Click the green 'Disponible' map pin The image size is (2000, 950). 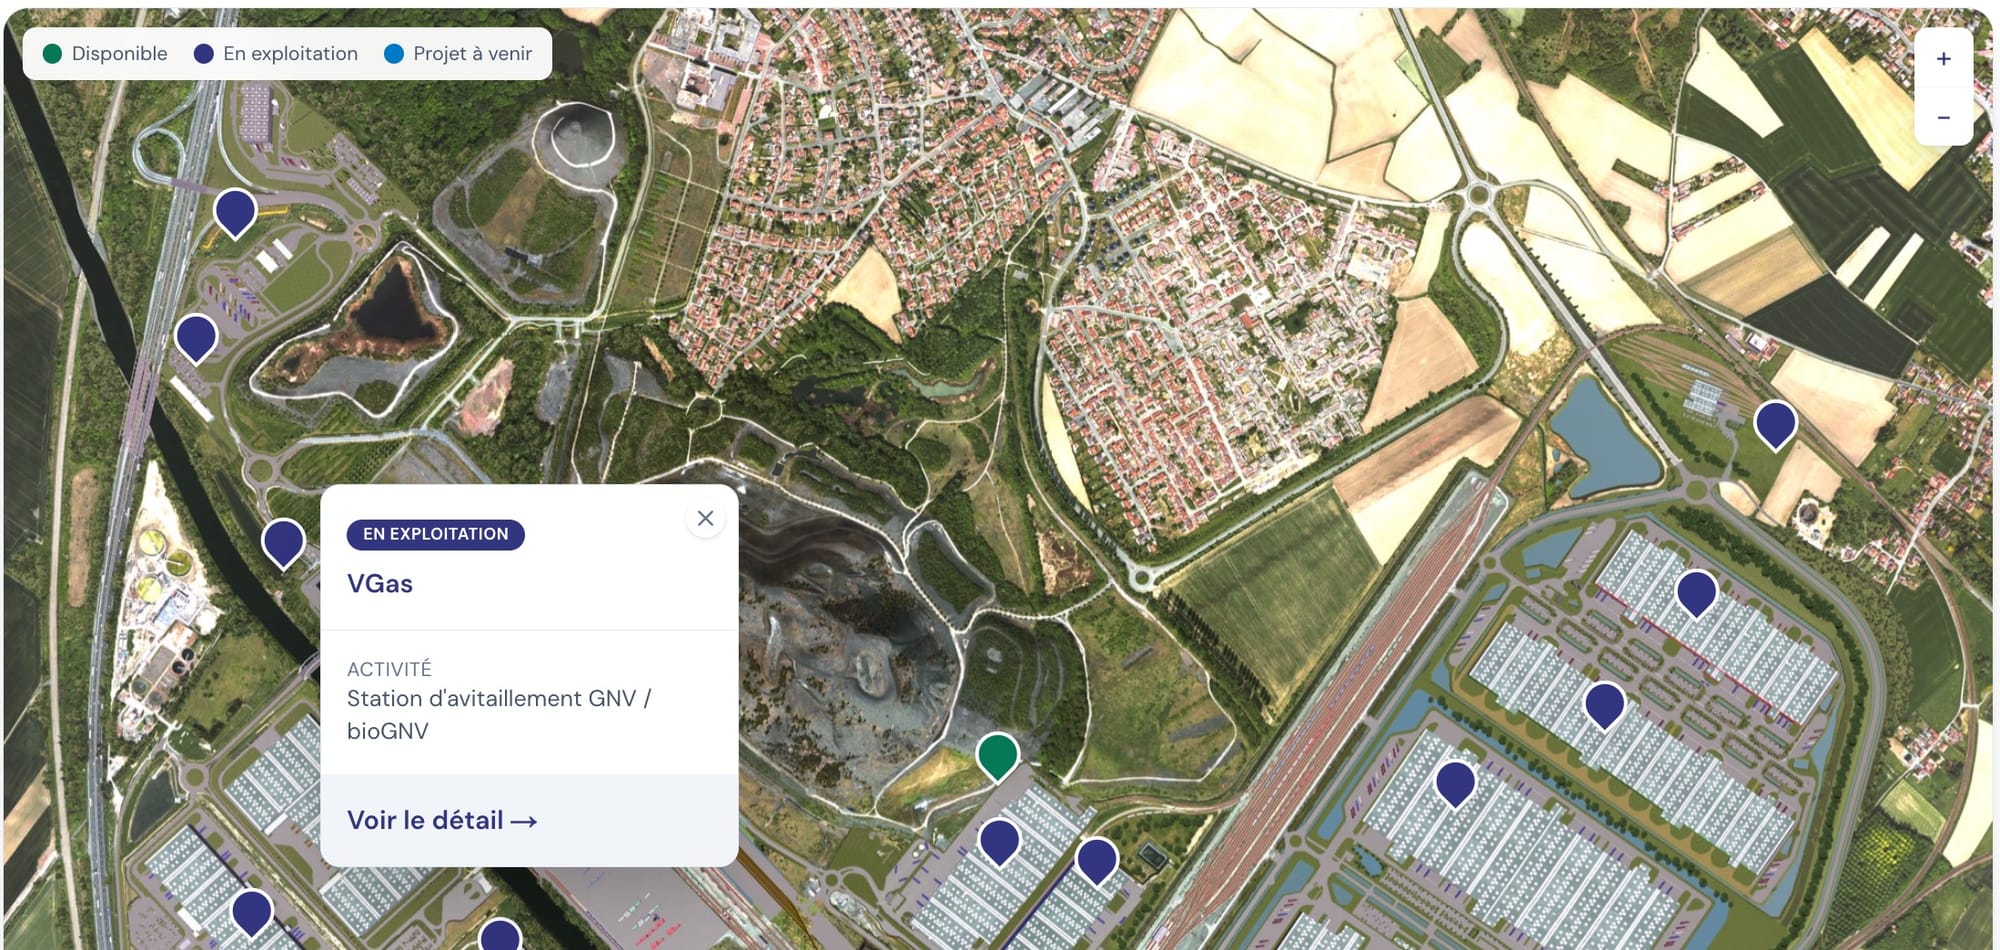997,756
